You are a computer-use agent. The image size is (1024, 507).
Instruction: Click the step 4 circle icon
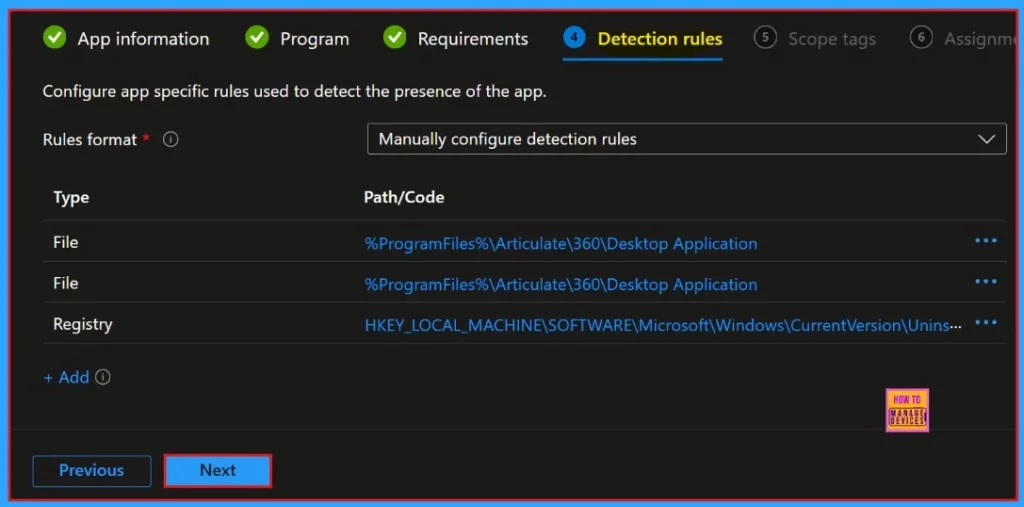coord(574,38)
